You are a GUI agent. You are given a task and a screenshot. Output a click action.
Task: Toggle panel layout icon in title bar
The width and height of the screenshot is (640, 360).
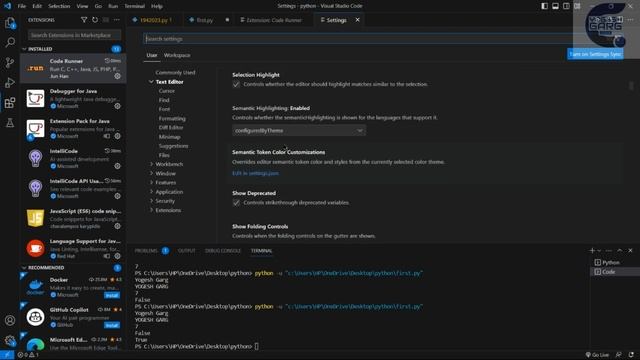[x=556, y=6]
